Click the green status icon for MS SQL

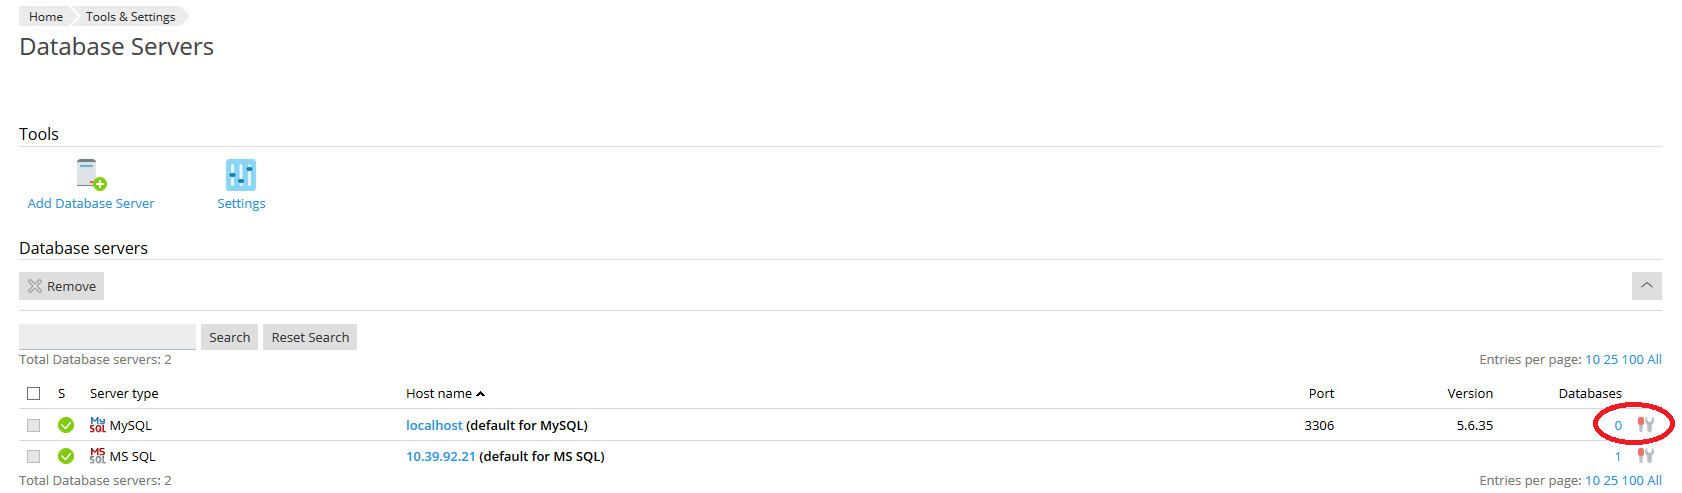pyautogui.click(x=66, y=456)
